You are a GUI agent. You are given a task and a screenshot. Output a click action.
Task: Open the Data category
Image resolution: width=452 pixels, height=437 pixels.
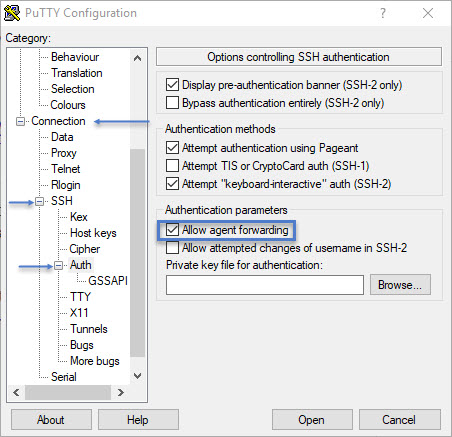[62, 137]
